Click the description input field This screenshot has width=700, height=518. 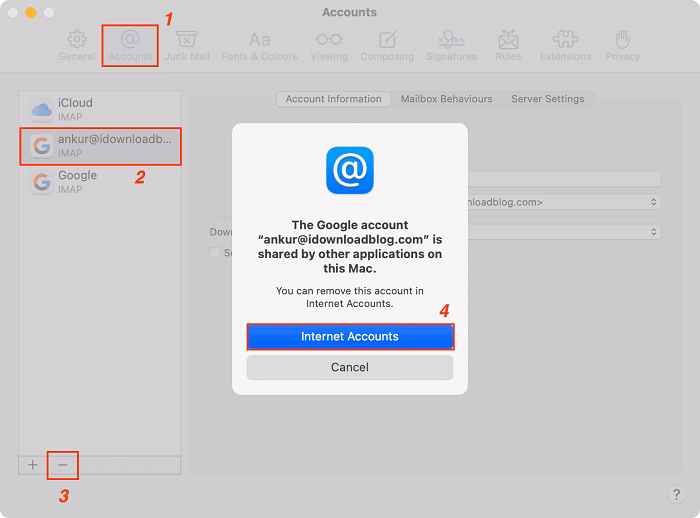pyautogui.click(x=564, y=180)
